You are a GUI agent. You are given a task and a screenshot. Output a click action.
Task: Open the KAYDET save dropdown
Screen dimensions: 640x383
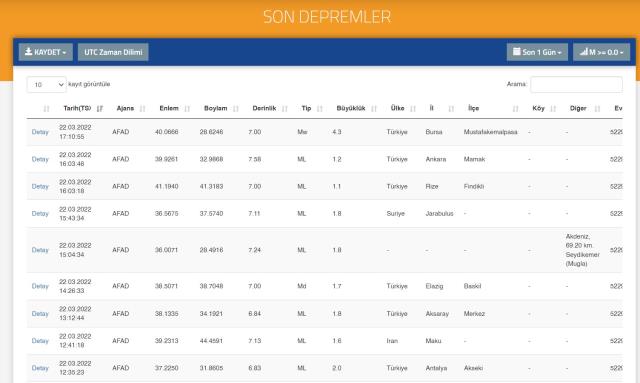coord(46,52)
